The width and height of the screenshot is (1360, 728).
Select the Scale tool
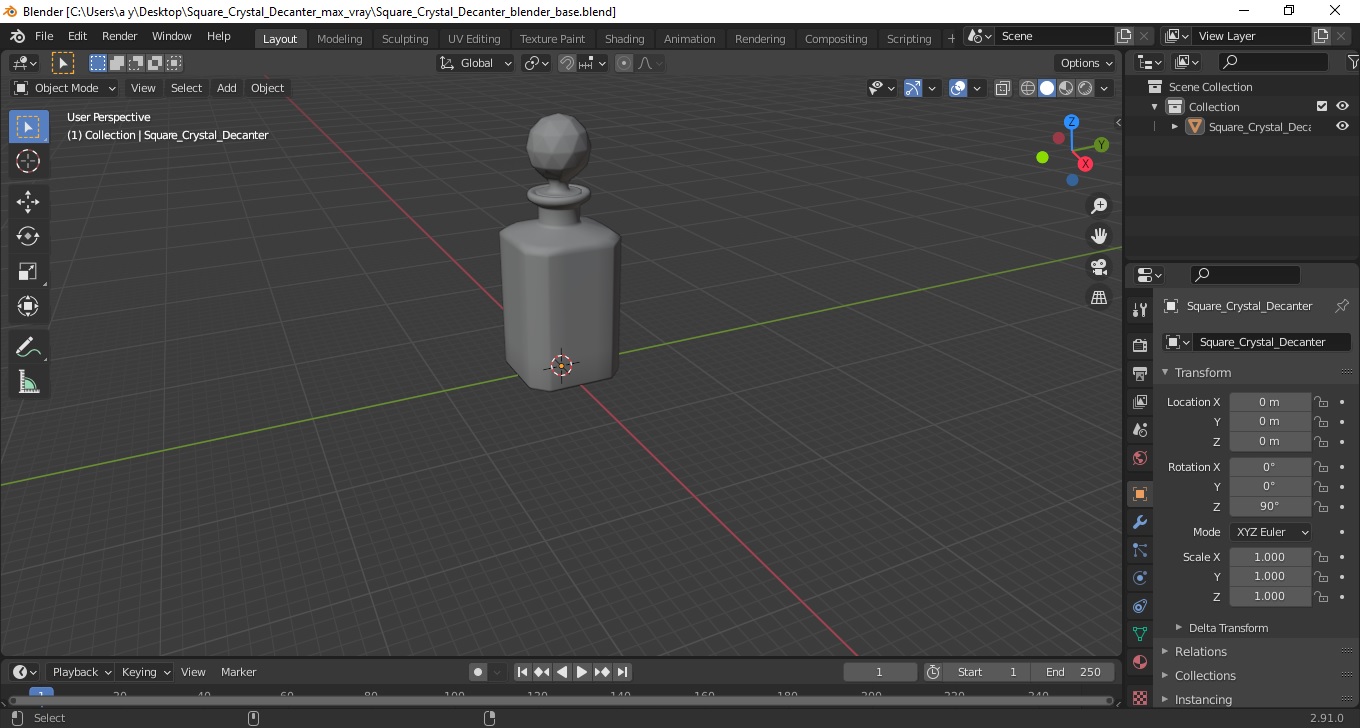[x=28, y=271]
